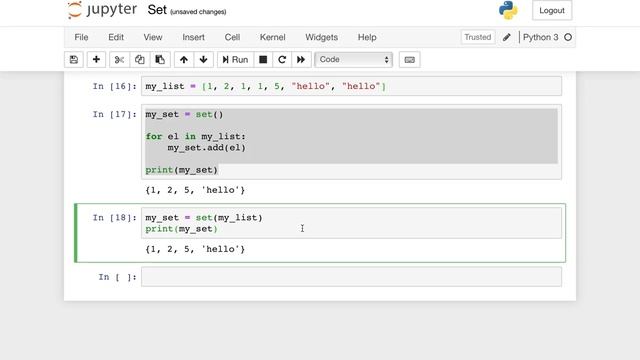Open the View menu
This screenshot has width=640, height=360.
pyautogui.click(x=153, y=37)
